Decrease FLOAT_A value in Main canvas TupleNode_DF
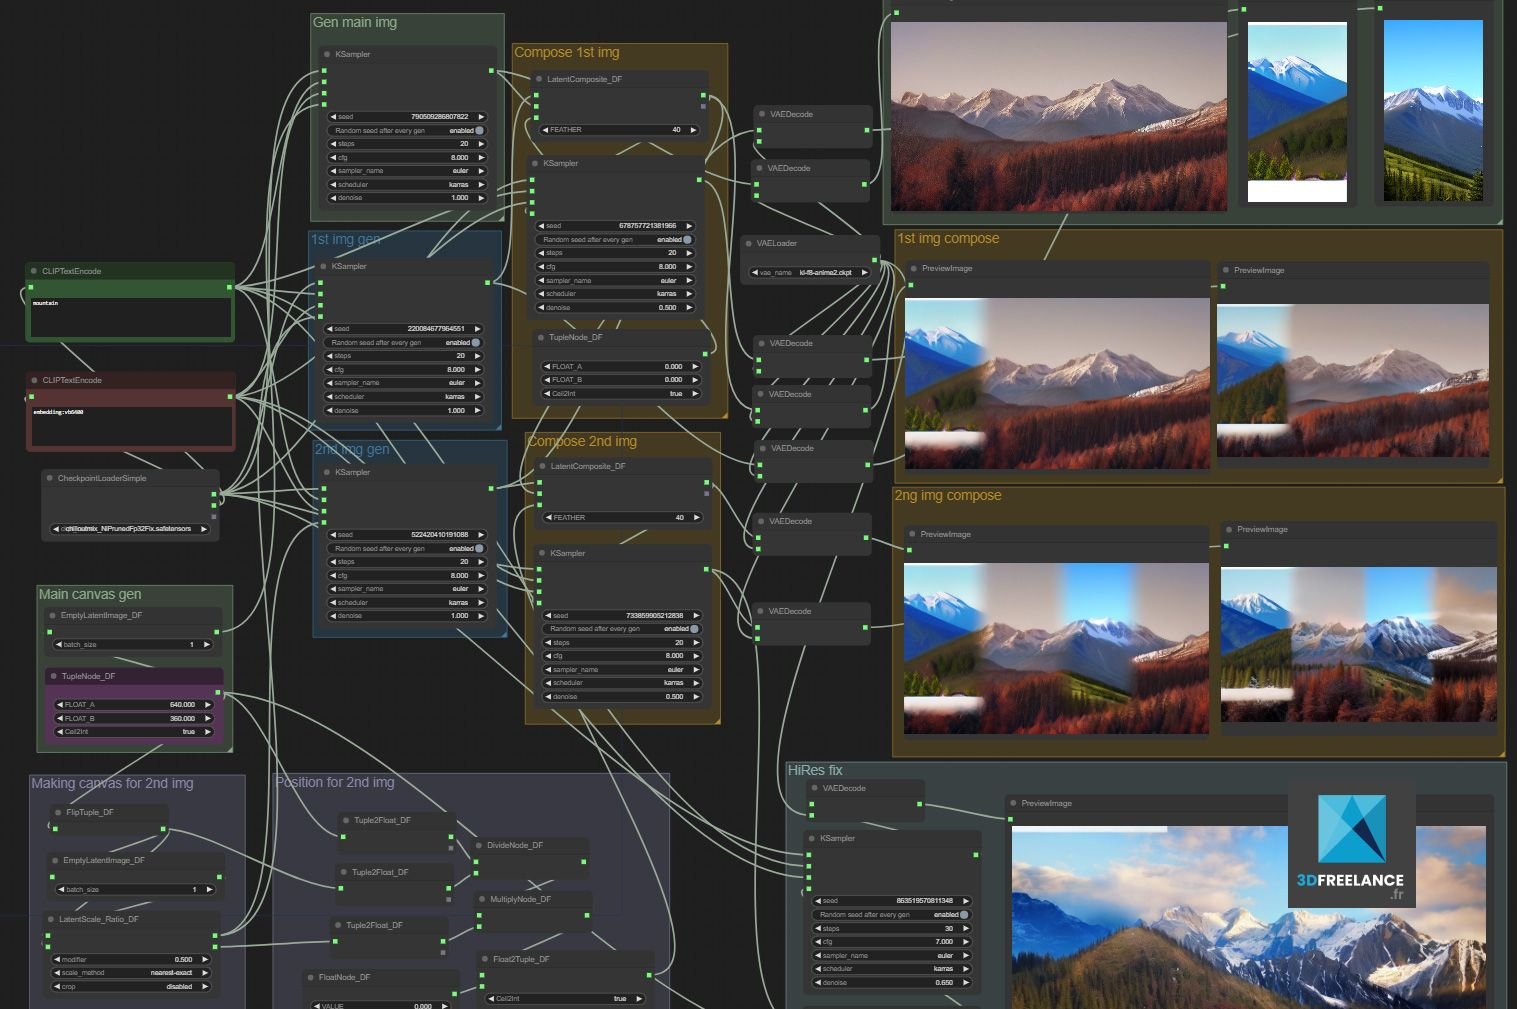 coord(59,704)
